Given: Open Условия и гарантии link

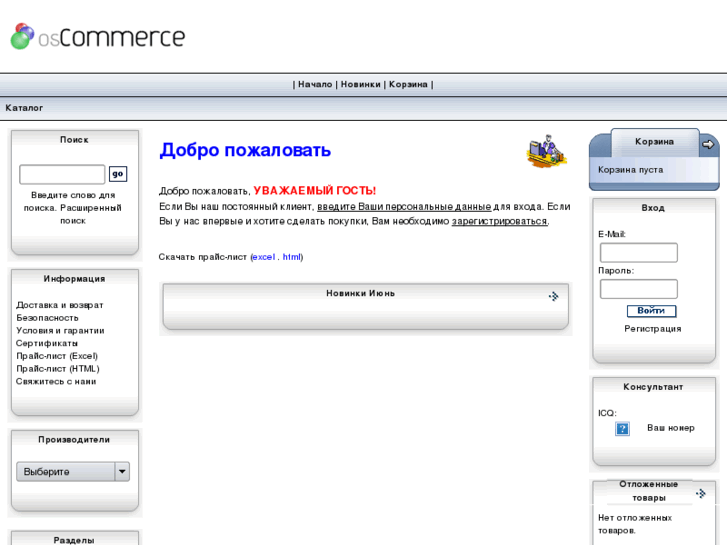Looking at the screenshot, I should (60, 330).
